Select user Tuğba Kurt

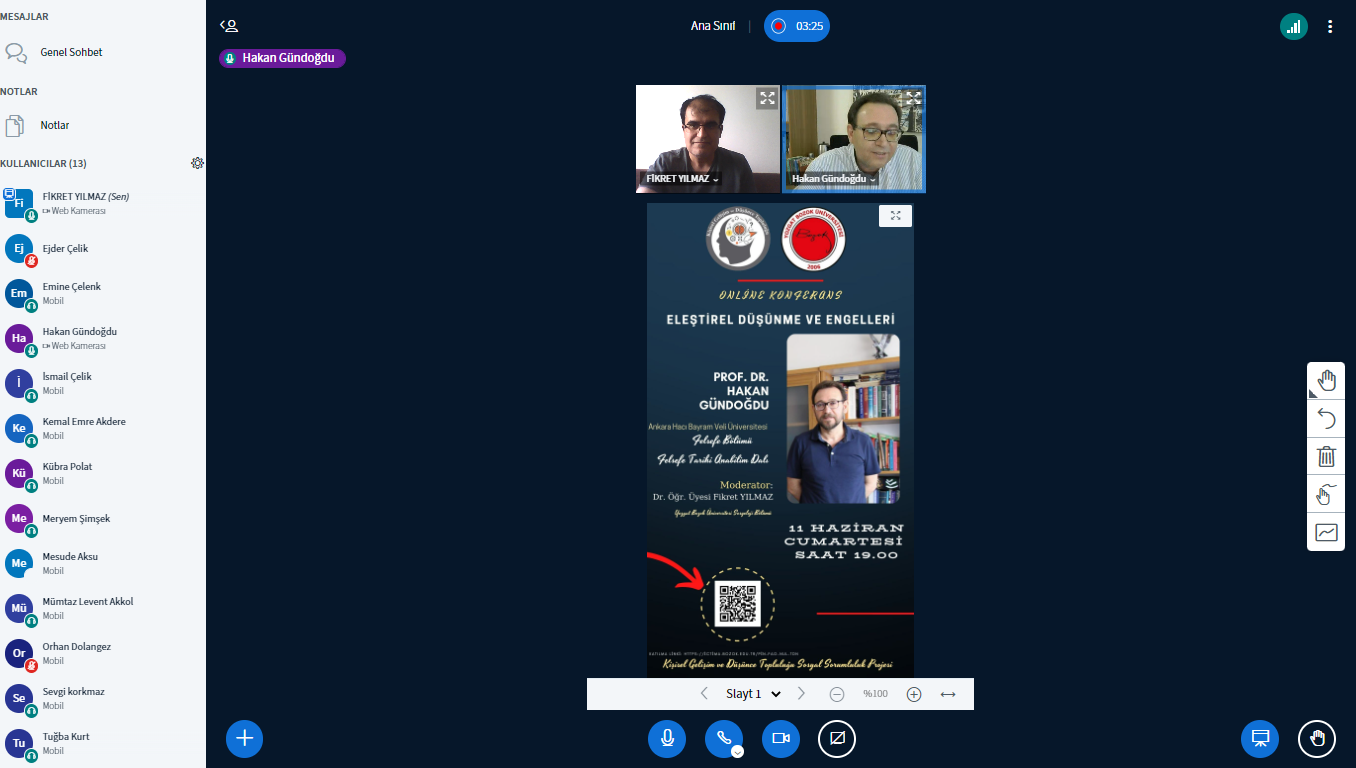tap(103, 743)
